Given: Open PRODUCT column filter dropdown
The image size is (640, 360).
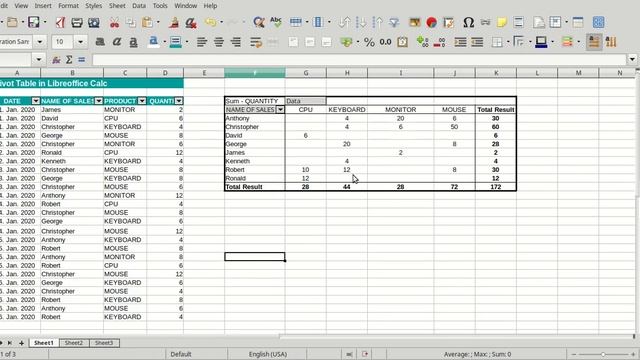Looking at the screenshot, I should click(142, 101).
